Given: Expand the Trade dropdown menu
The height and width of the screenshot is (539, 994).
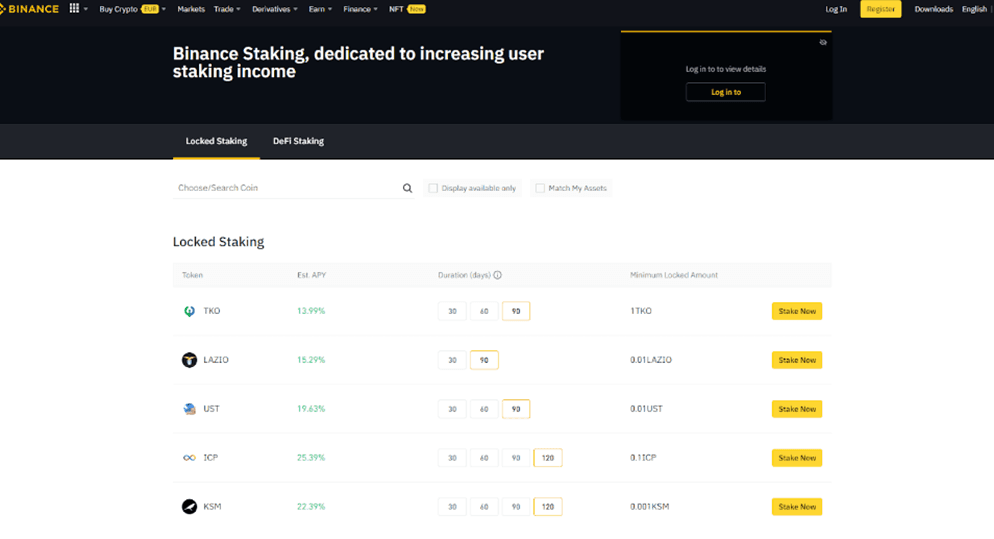Looking at the screenshot, I should pyautogui.click(x=227, y=9).
